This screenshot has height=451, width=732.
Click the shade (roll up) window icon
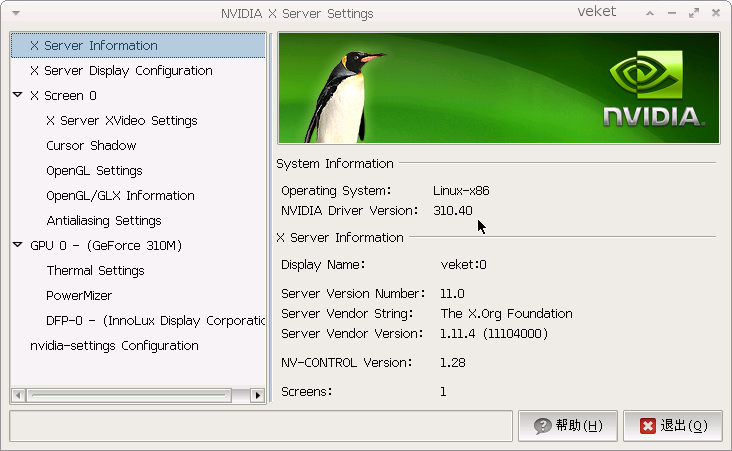click(650, 13)
